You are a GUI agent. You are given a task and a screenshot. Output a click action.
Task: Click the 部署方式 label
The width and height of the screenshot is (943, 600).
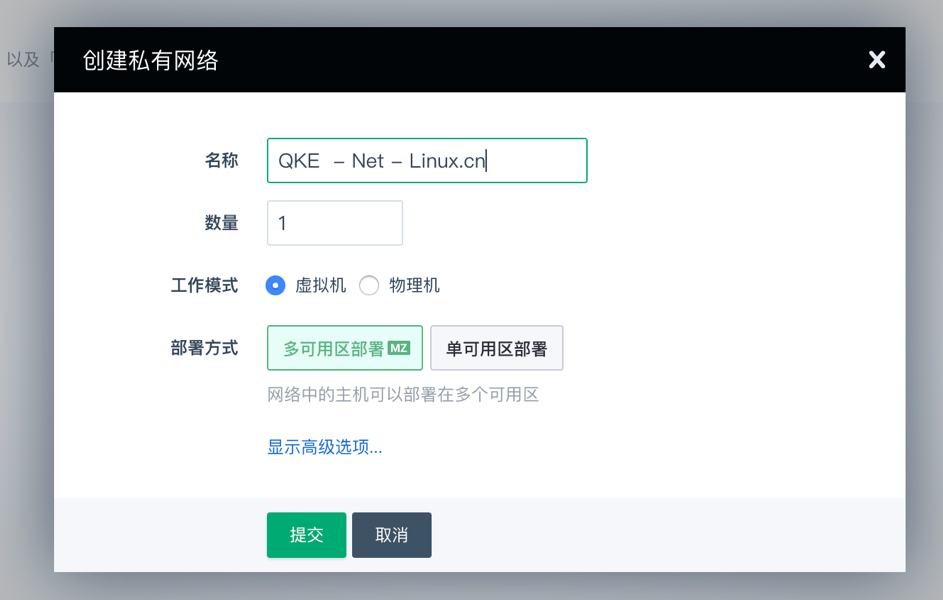pos(204,347)
